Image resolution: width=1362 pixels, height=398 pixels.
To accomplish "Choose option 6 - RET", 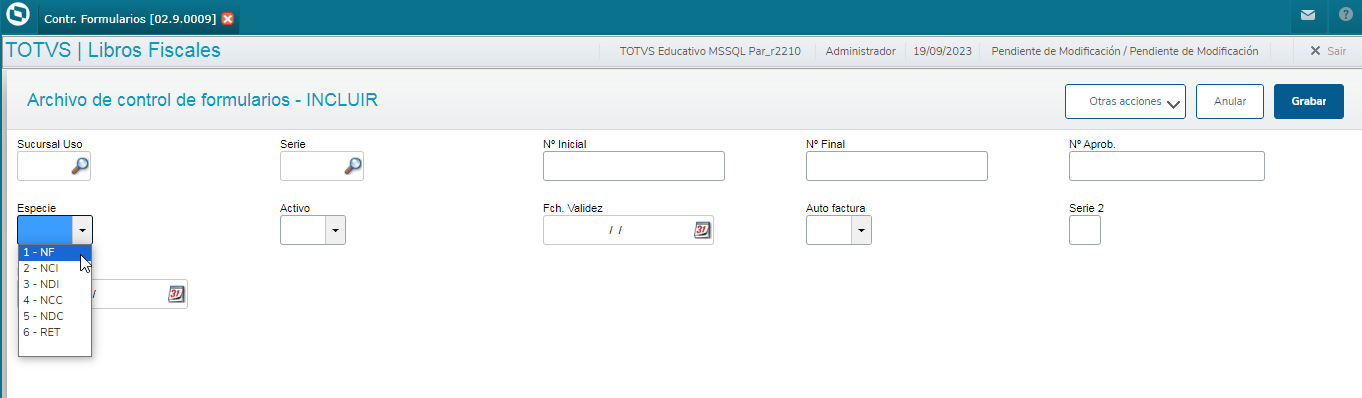I will (55, 332).
